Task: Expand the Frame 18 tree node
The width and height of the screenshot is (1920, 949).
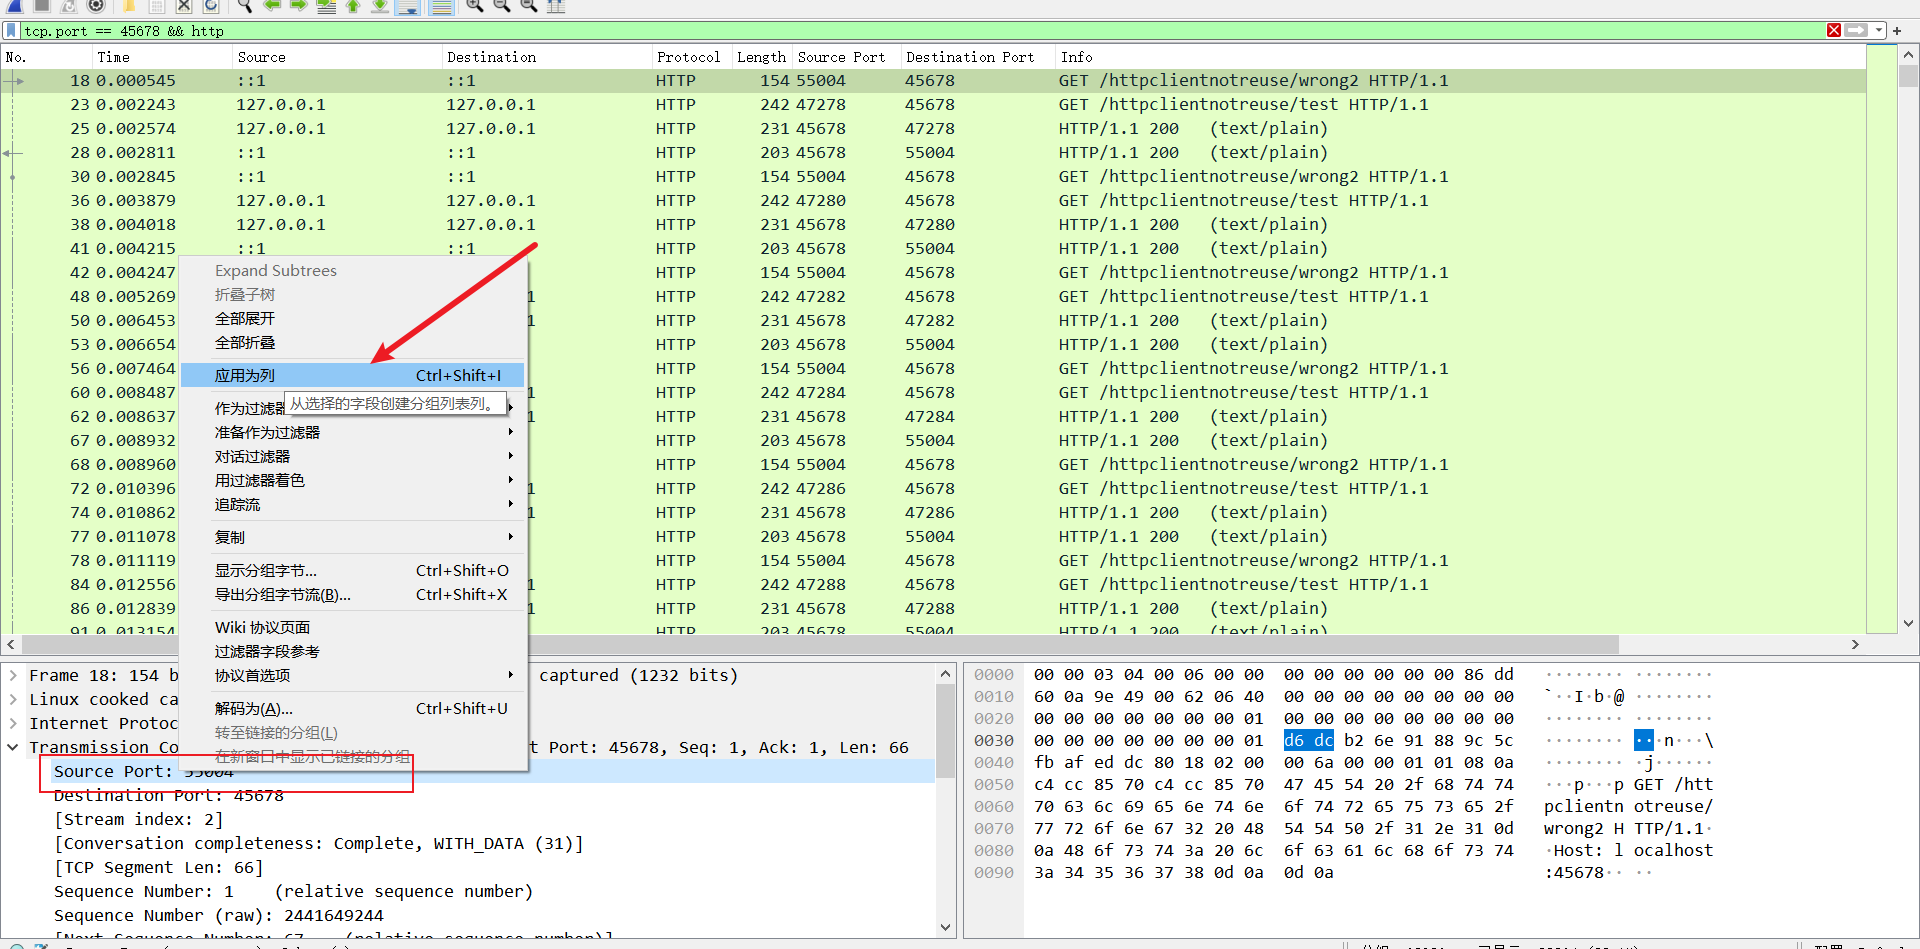Action: point(12,675)
